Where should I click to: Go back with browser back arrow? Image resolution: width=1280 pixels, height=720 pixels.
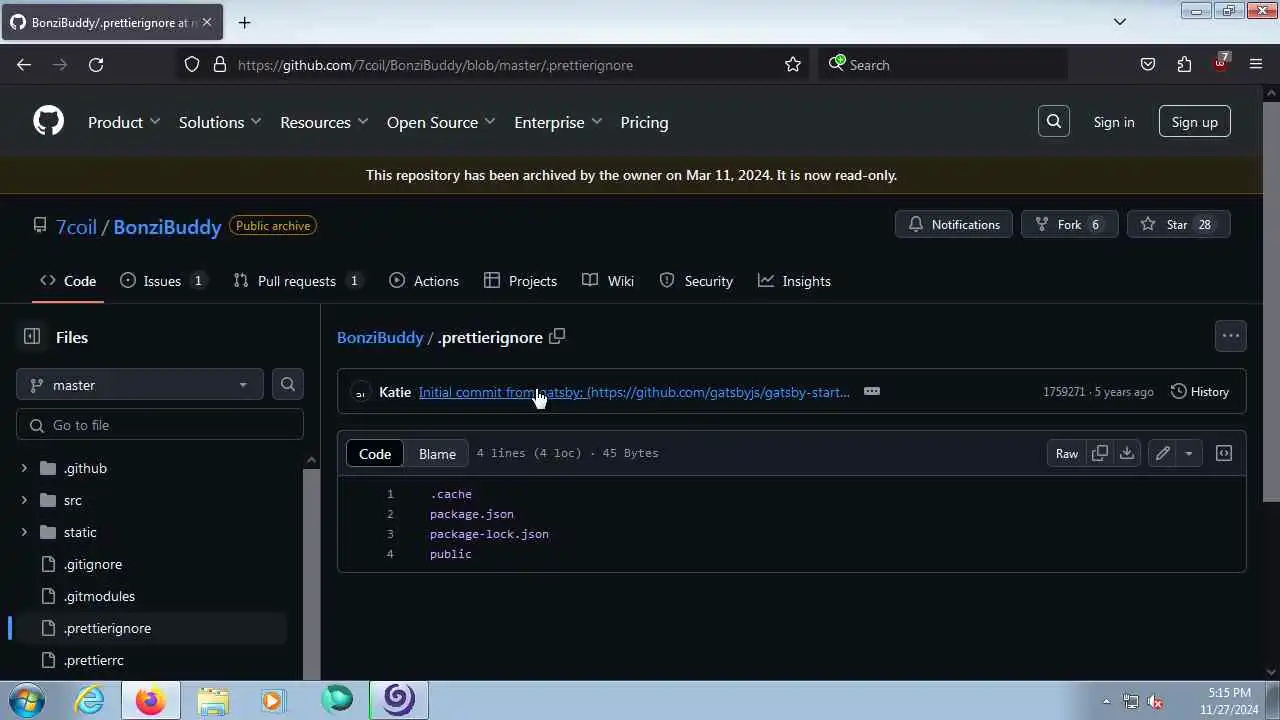[x=24, y=65]
